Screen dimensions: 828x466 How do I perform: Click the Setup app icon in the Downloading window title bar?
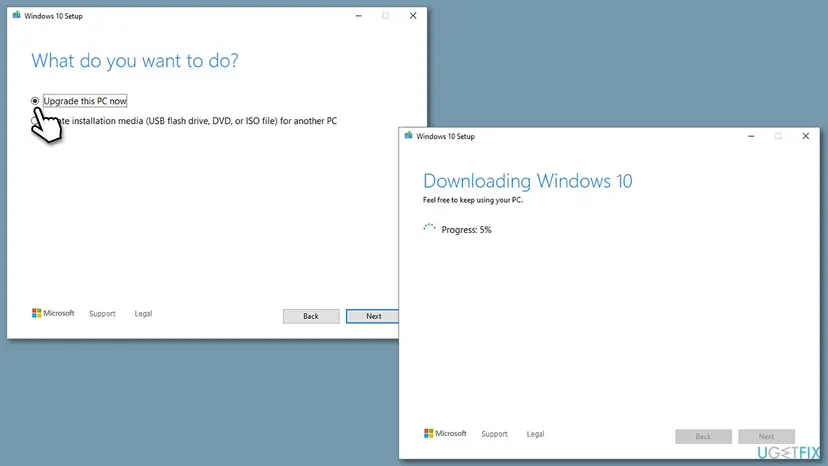click(408, 136)
